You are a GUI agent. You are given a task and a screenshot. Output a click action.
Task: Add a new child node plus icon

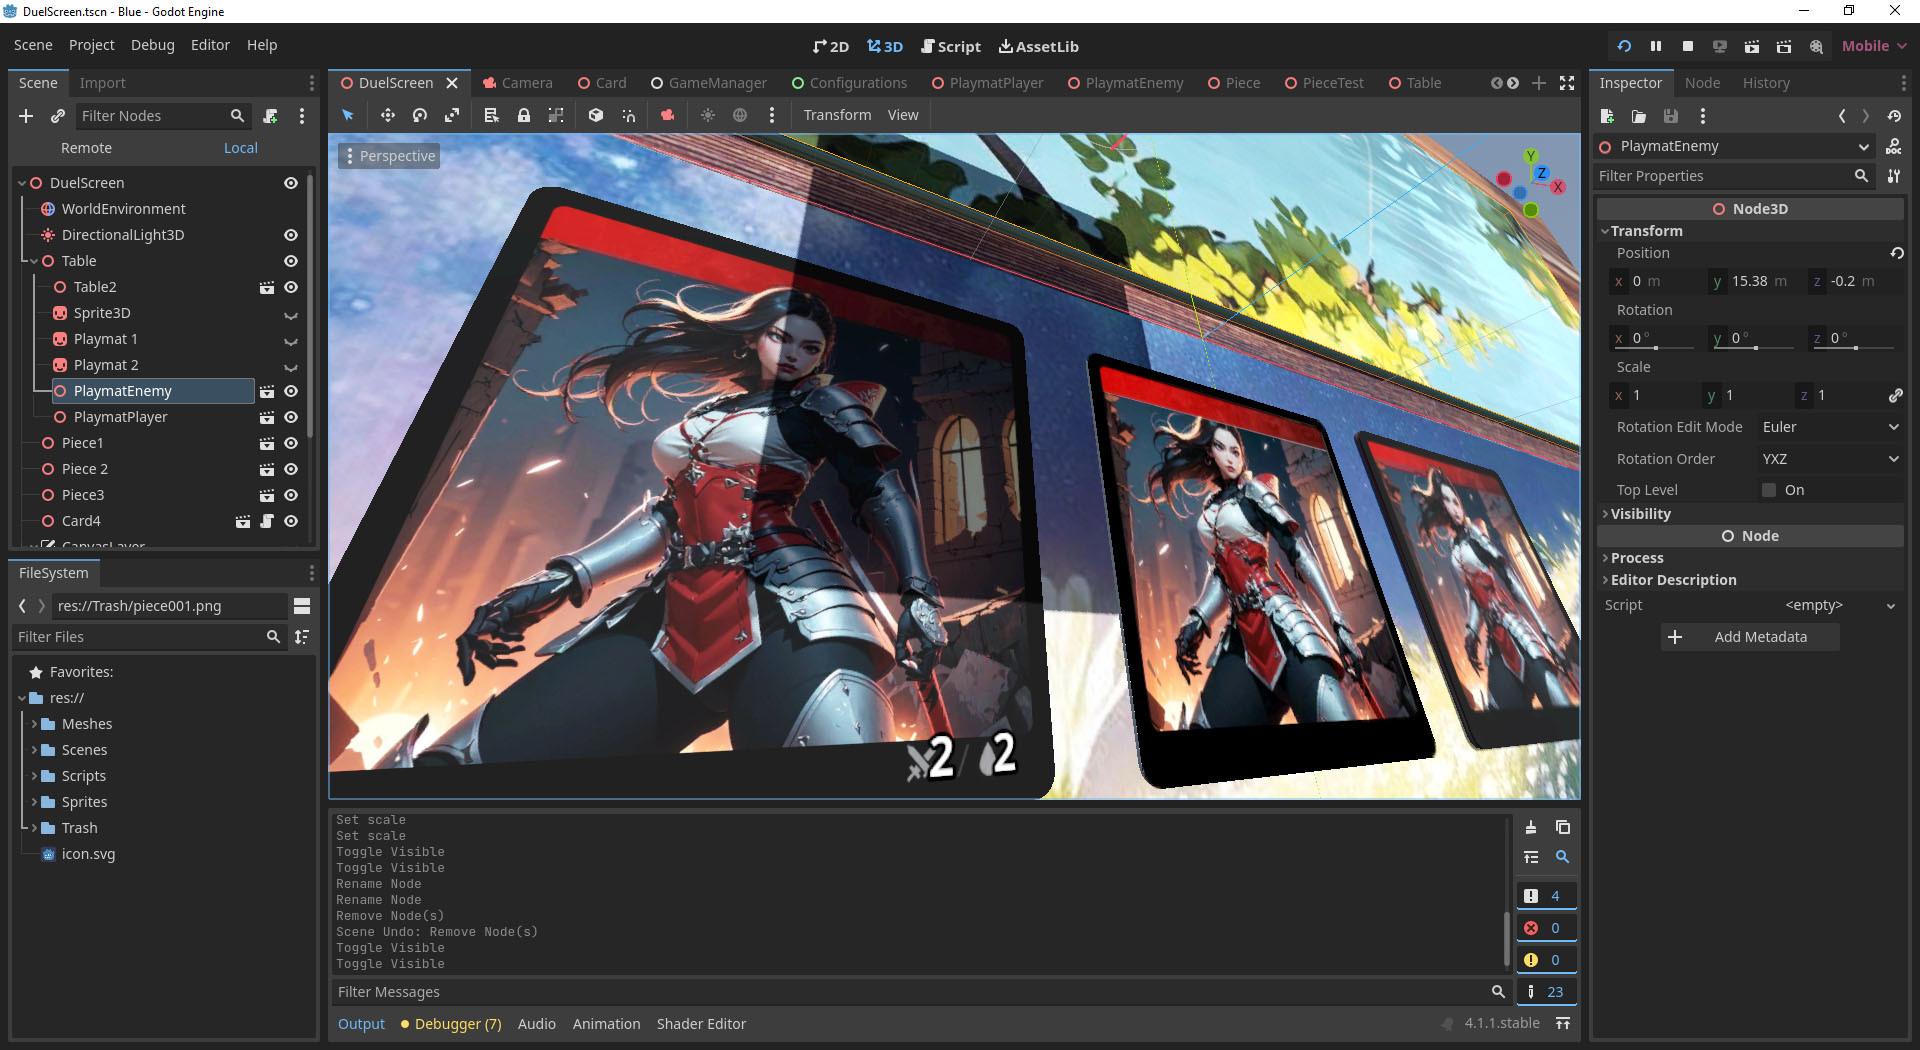pyautogui.click(x=26, y=116)
